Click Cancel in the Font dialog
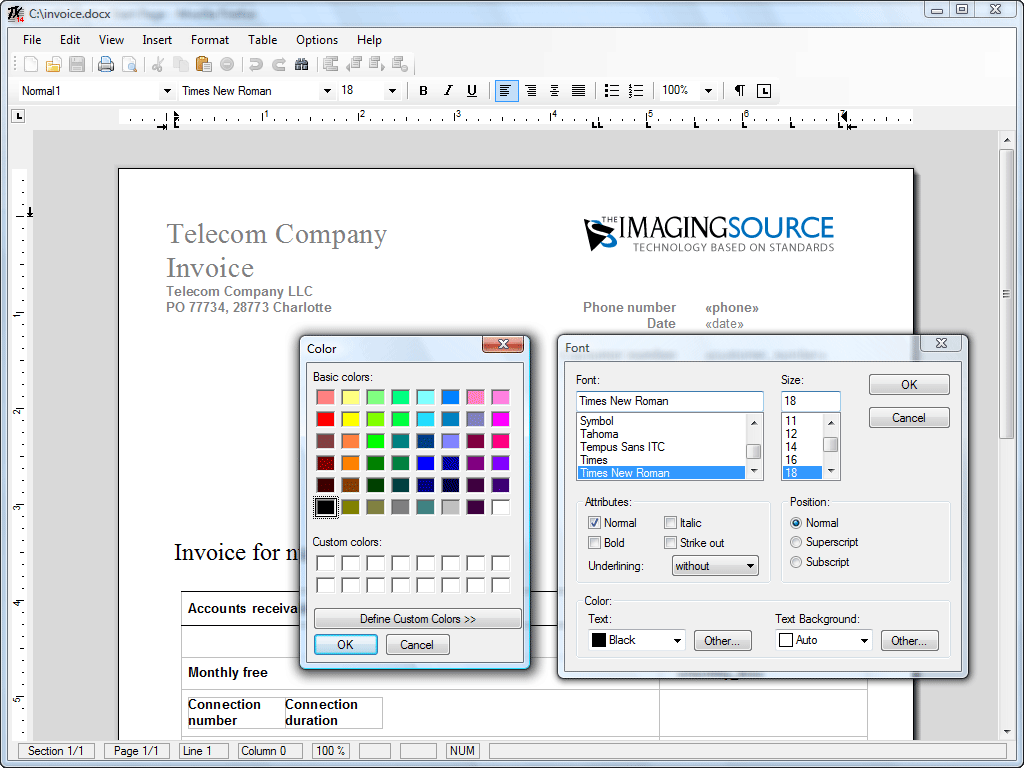Screen dimensions: 1024x768 (909, 417)
